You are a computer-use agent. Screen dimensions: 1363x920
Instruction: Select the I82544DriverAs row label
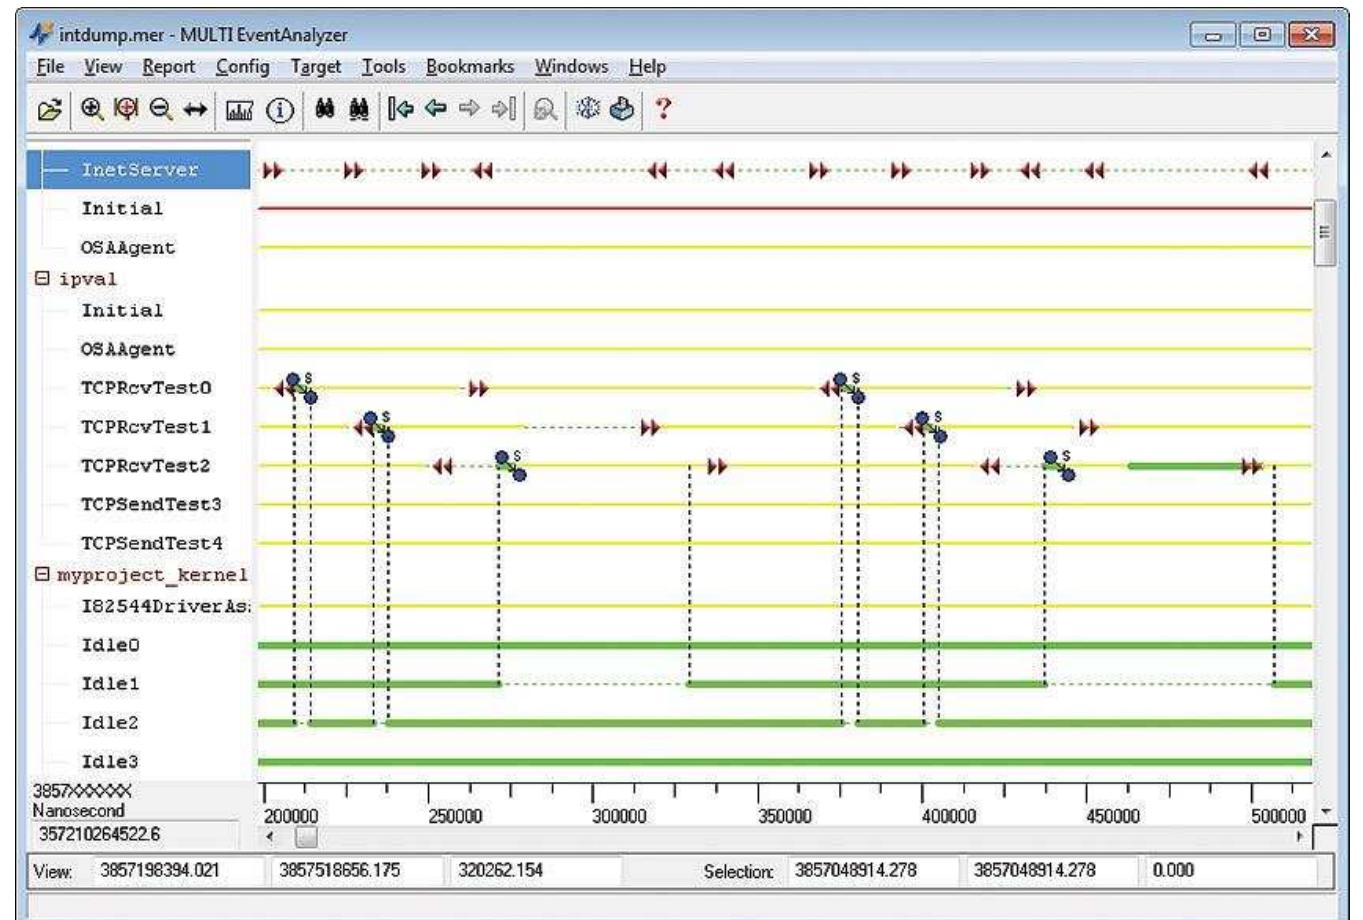pyautogui.click(x=165, y=606)
